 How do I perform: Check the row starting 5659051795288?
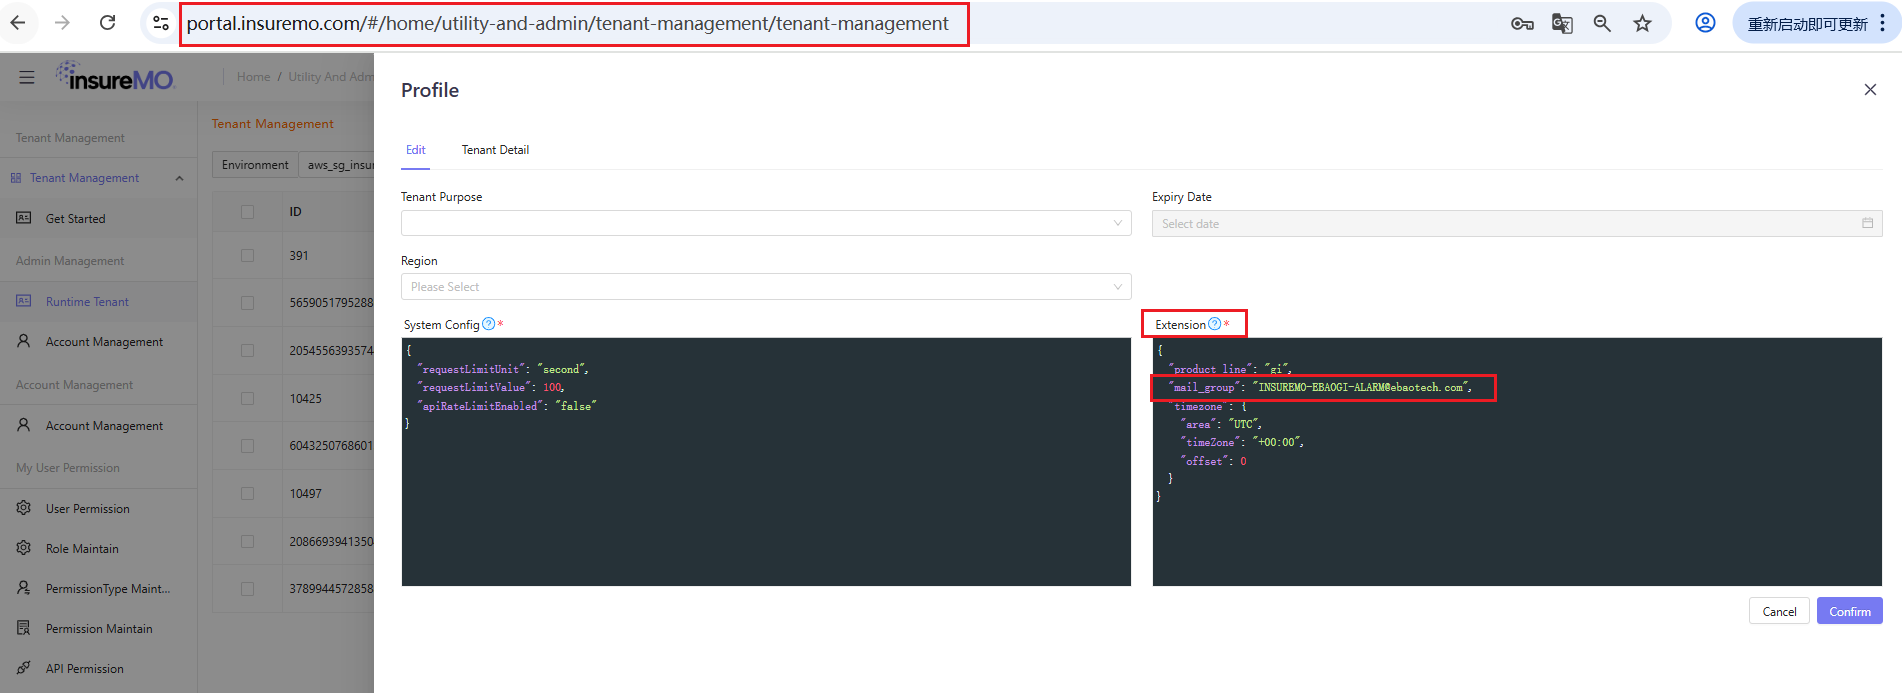tap(247, 303)
